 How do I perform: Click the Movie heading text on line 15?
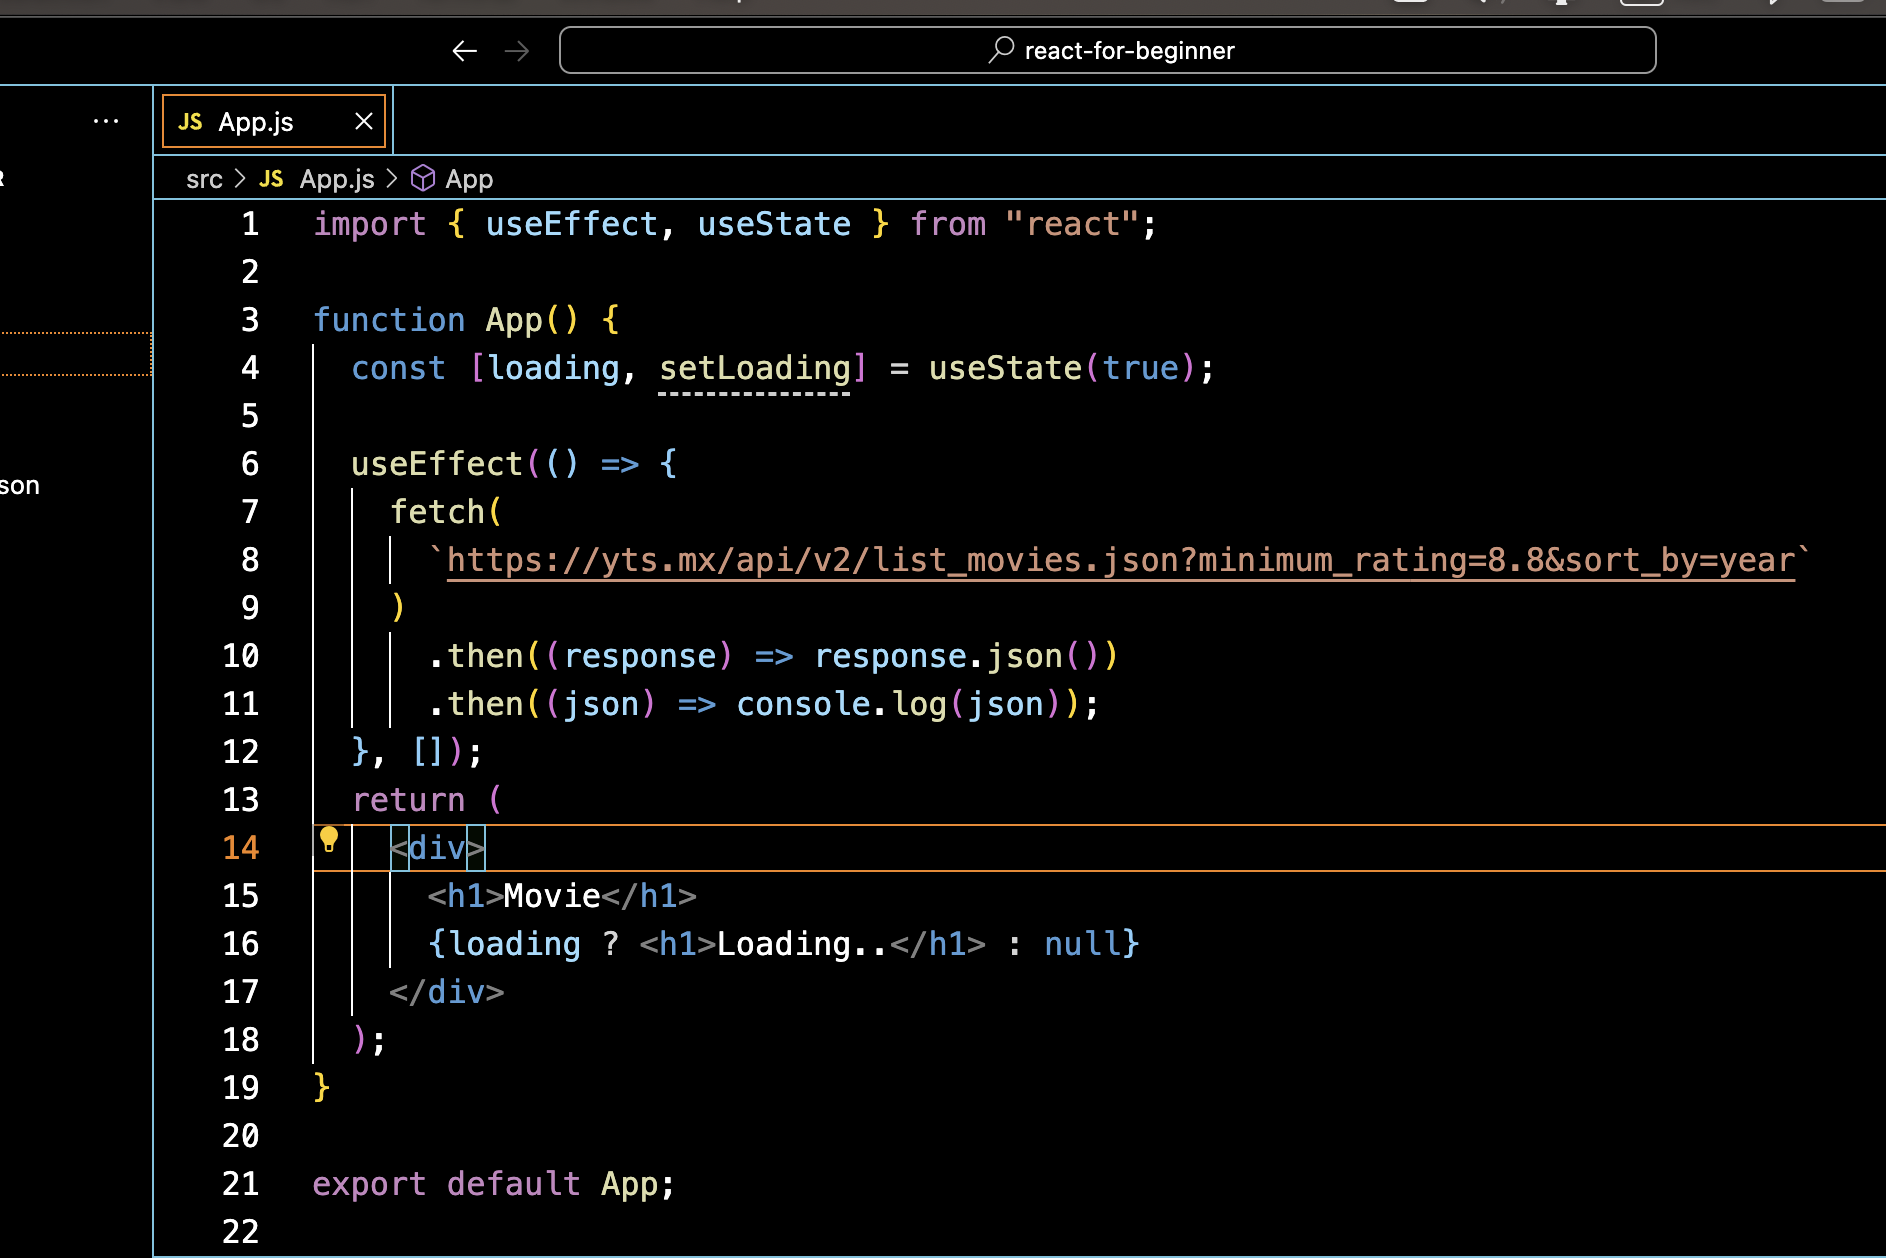click(552, 896)
